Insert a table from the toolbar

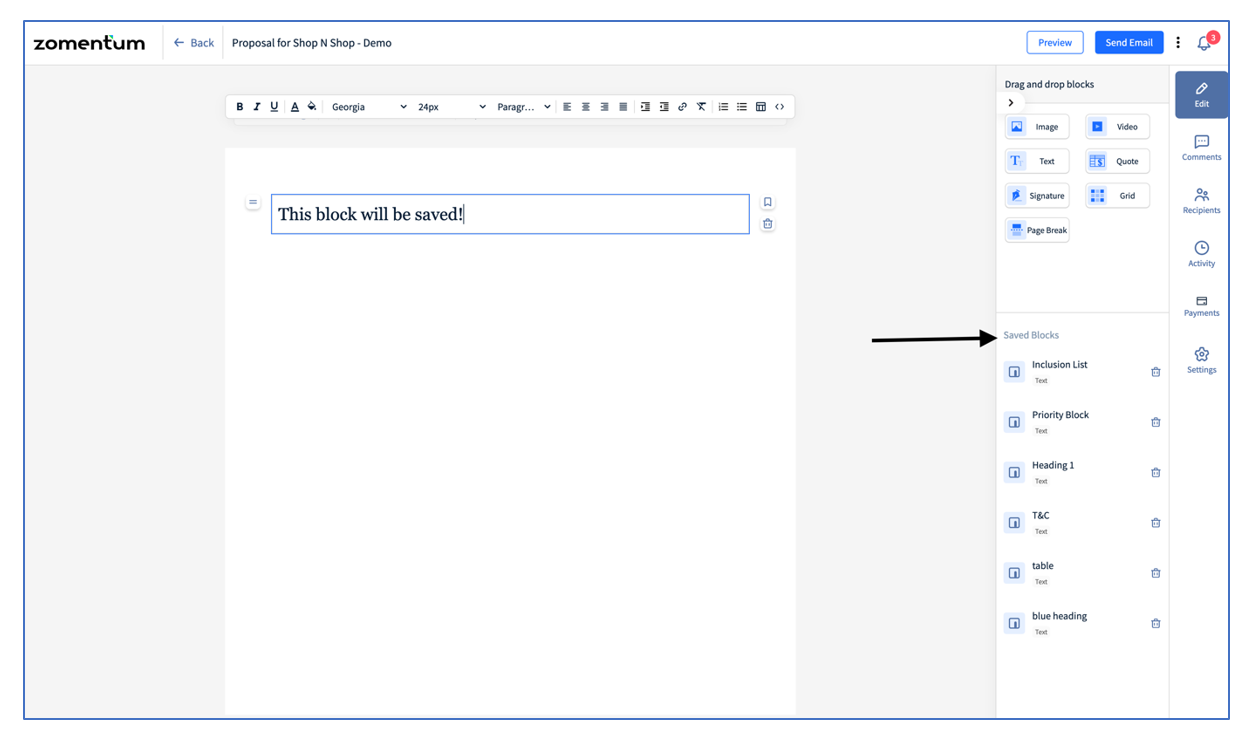click(761, 106)
